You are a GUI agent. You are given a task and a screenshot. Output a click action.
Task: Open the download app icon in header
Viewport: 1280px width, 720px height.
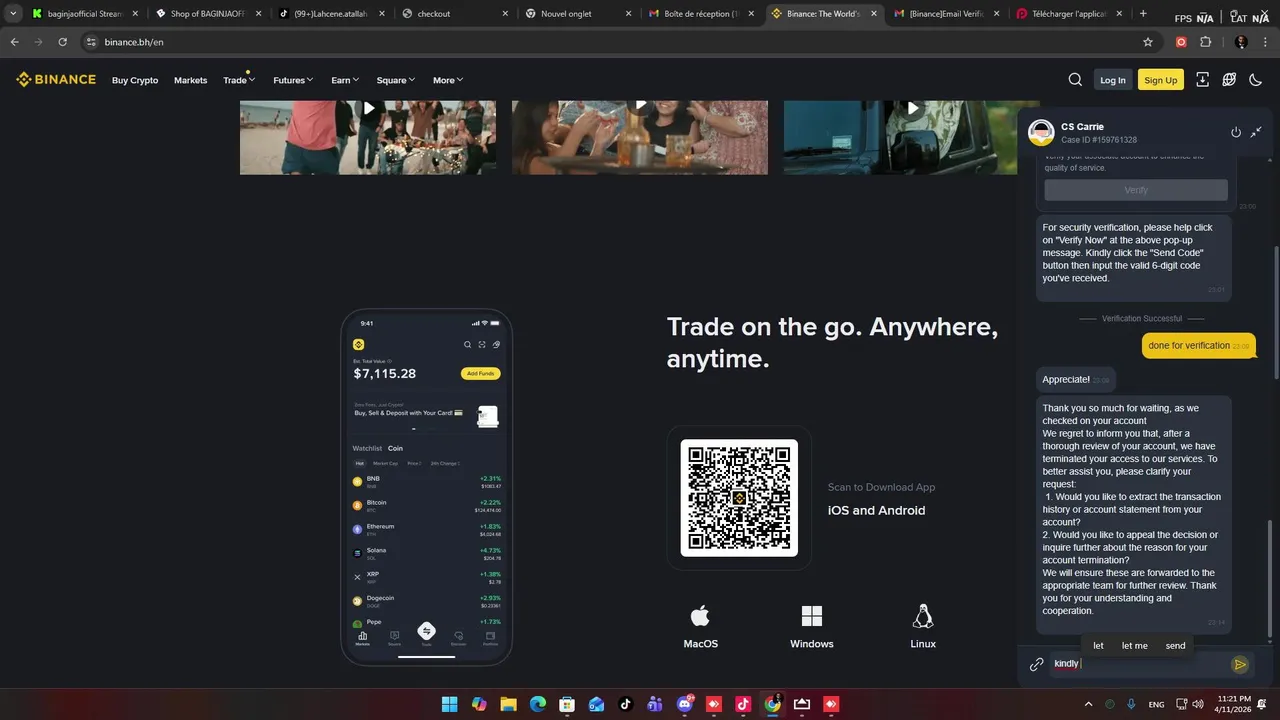click(1202, 80)
